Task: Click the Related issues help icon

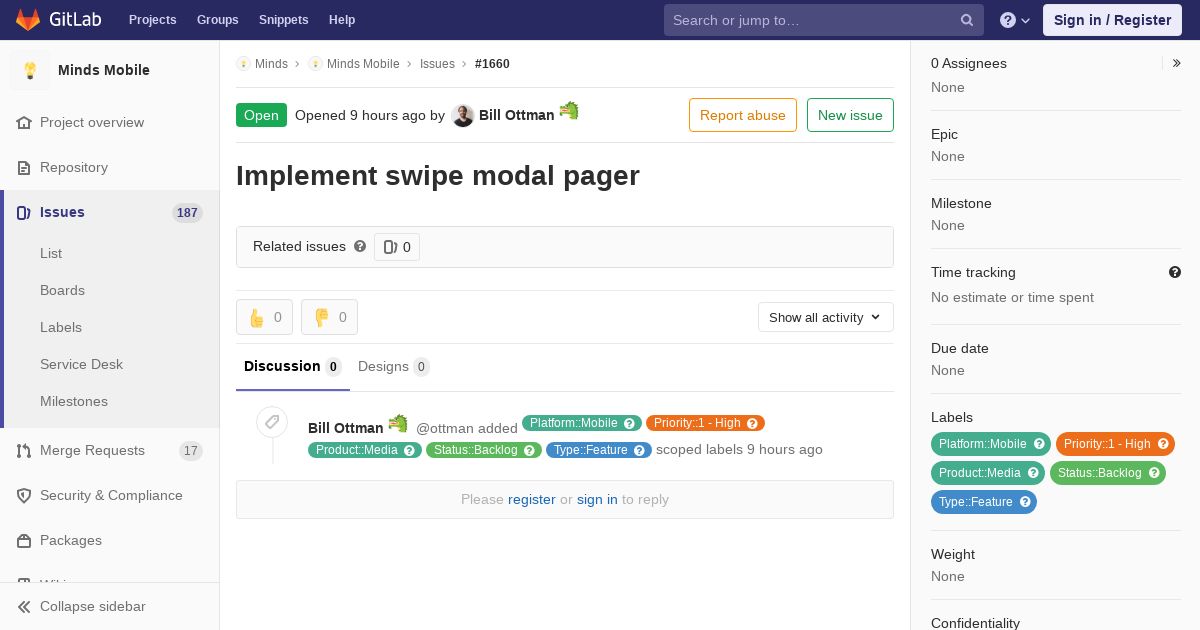Action: click(x=360, y=246)
